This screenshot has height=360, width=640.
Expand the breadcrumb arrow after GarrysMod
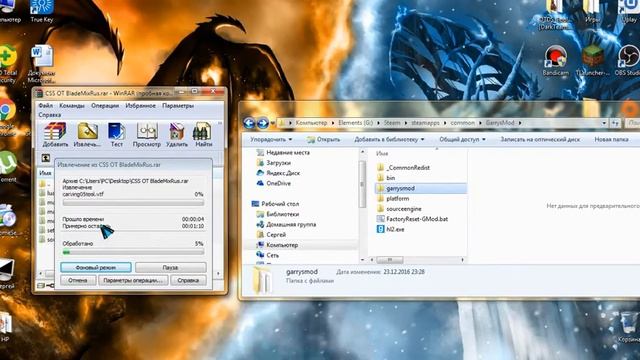520,123
